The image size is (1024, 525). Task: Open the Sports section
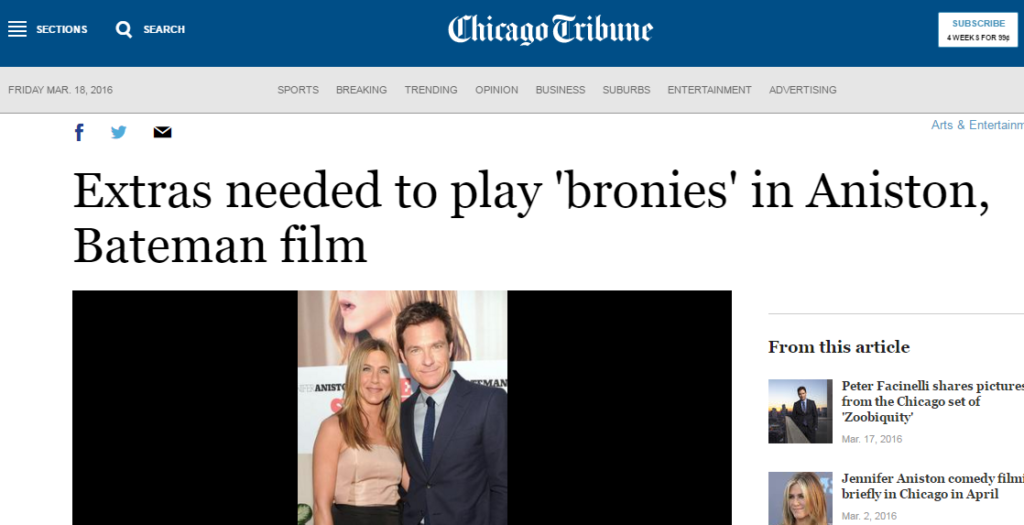click(x=298, y=90)
